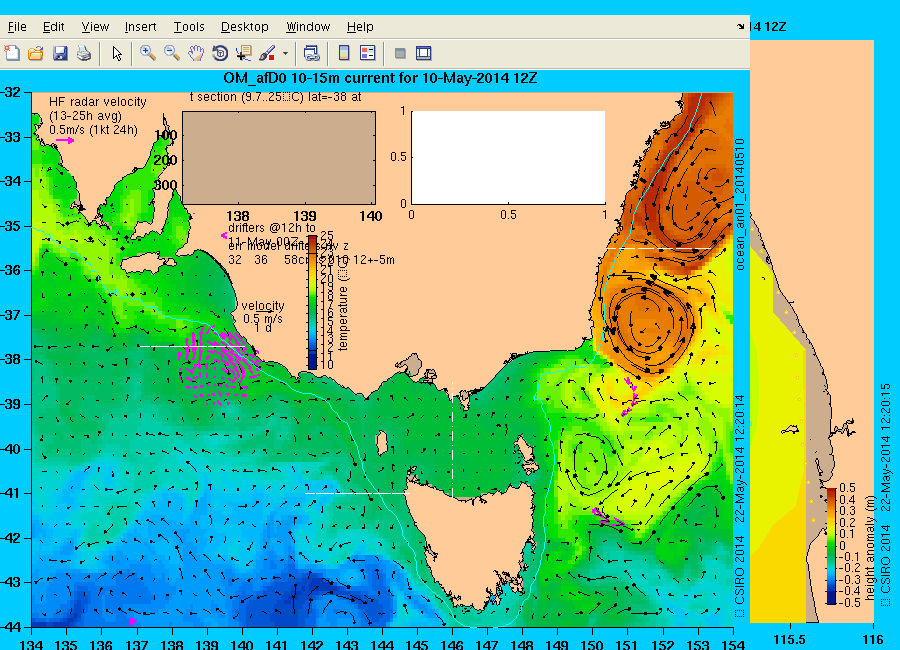Save the figure using the floppy disk icon

click(x=60, y=53)
